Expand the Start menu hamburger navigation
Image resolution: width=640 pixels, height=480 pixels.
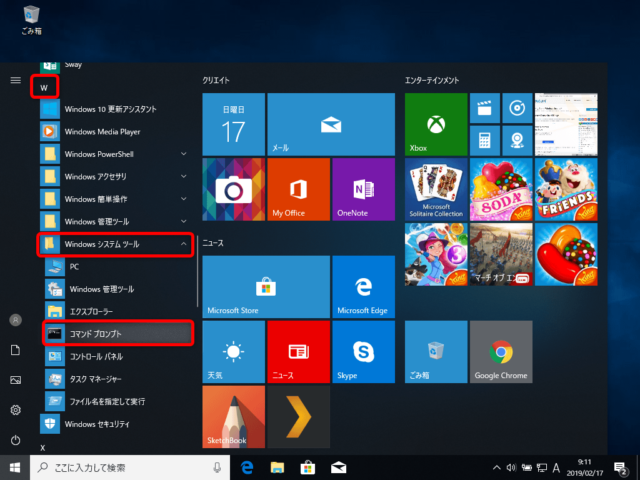16,80
